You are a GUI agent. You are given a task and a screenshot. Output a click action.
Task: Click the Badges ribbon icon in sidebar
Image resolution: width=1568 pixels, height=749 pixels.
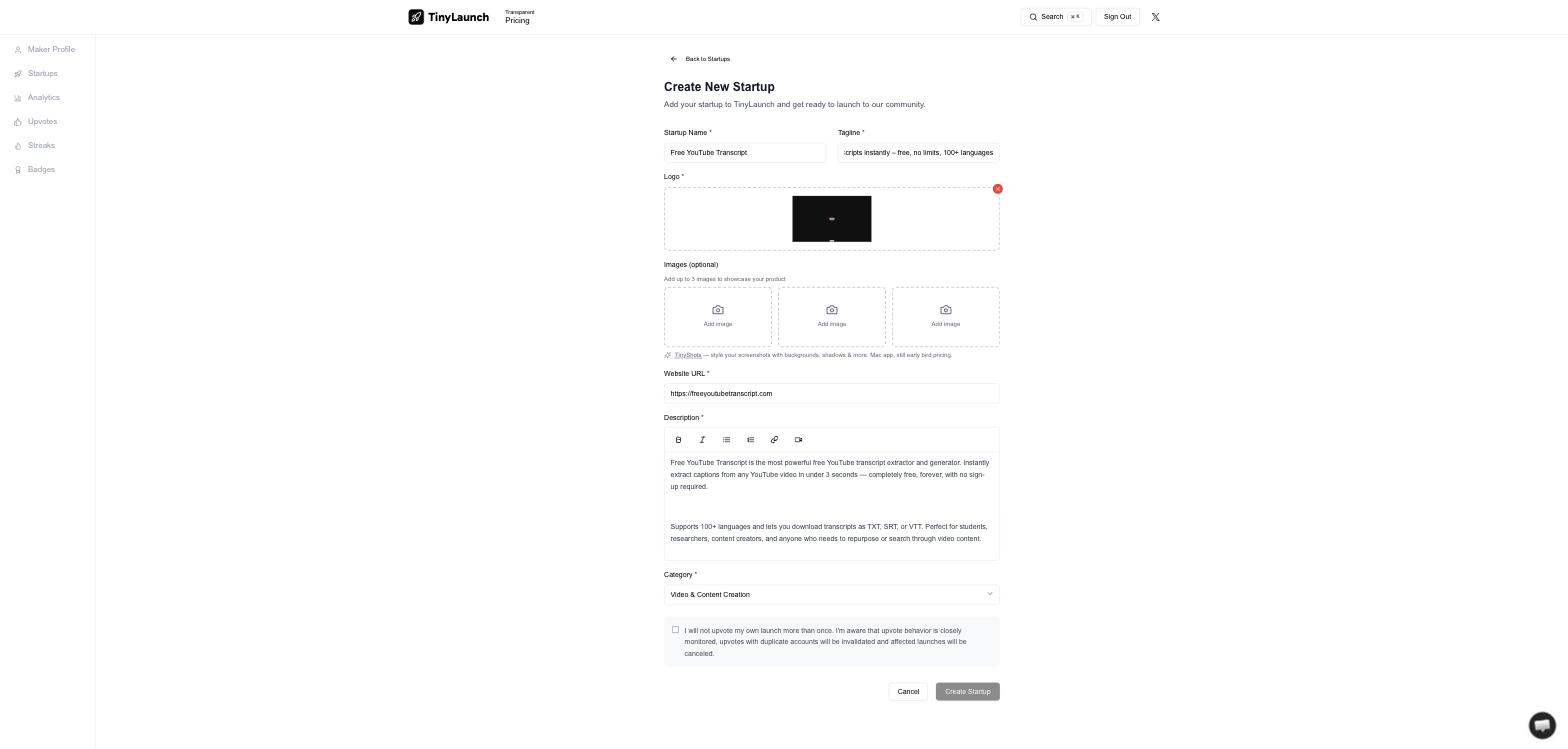[18, 170]
